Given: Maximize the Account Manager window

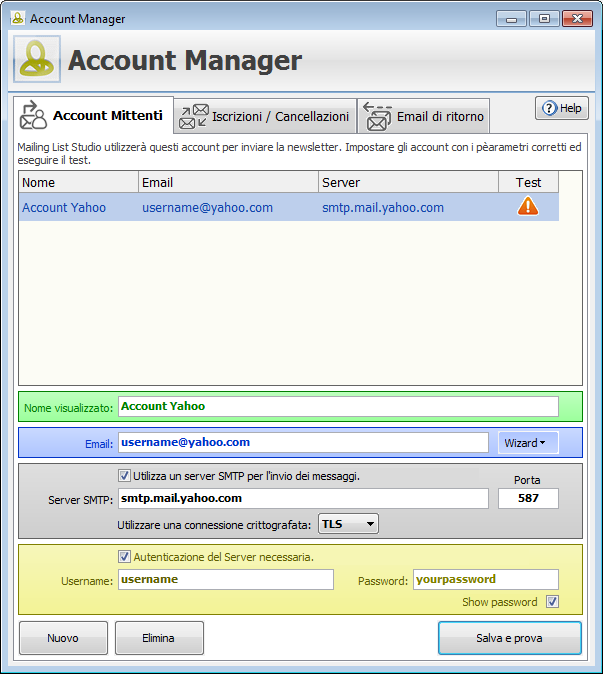Looking at the screenshot, I should click(x=544, y=19).
